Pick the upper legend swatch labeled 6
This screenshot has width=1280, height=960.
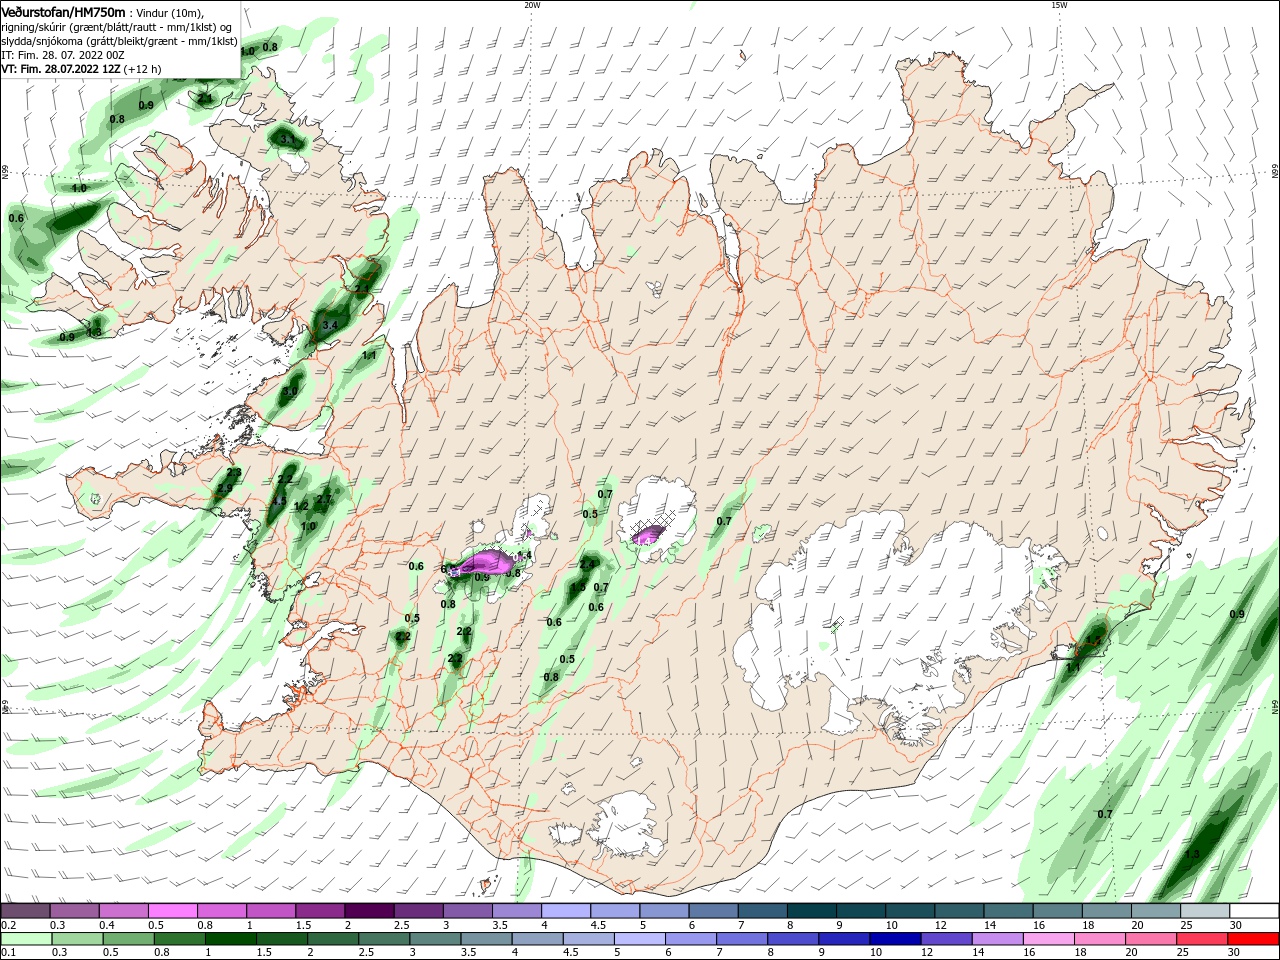click(x=712, y=911)
